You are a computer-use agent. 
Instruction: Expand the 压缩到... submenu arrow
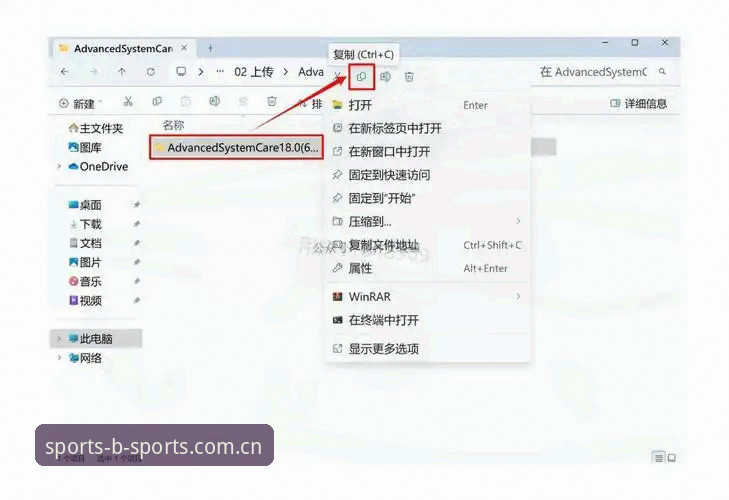[518, 221]
